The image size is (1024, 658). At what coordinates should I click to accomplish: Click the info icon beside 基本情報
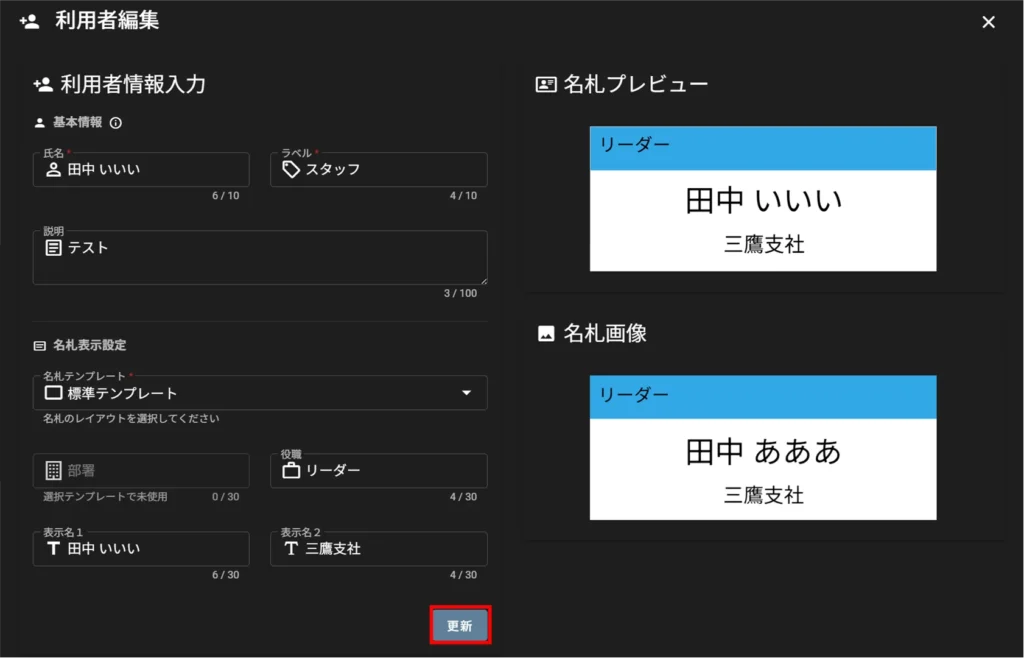[116, 123]
